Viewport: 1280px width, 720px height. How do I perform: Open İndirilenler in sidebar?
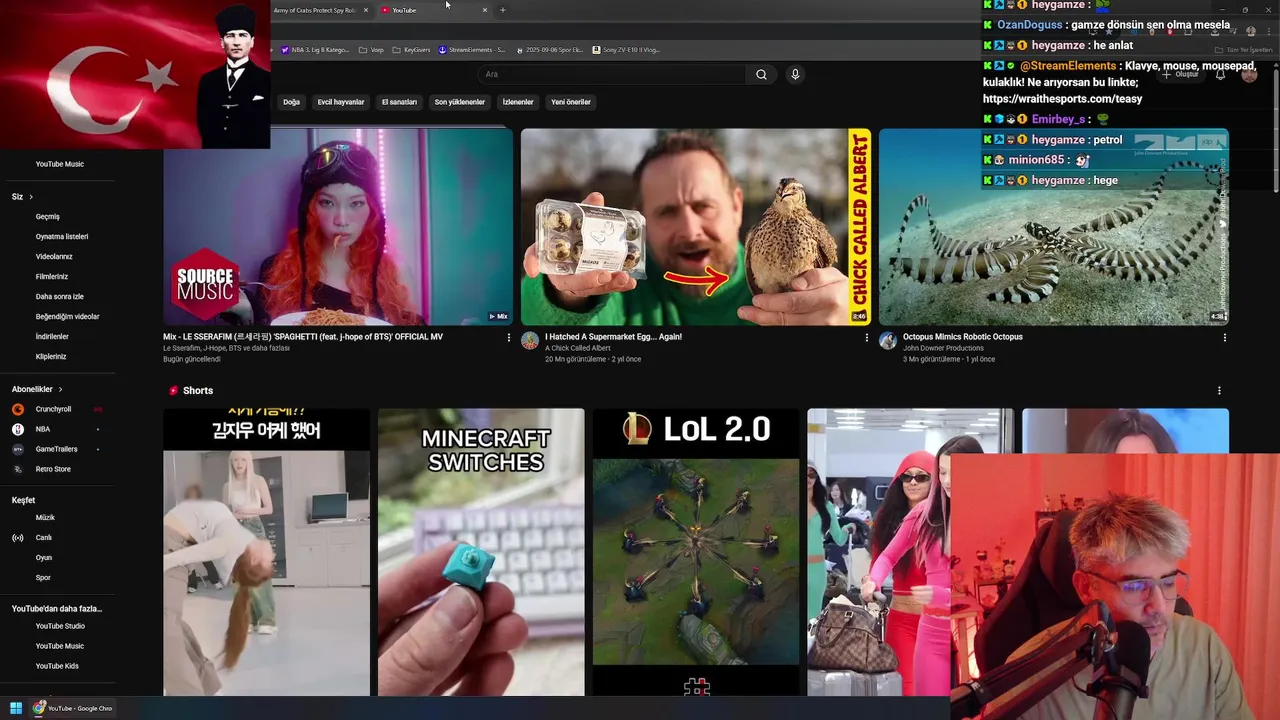[x=52, y=337]
